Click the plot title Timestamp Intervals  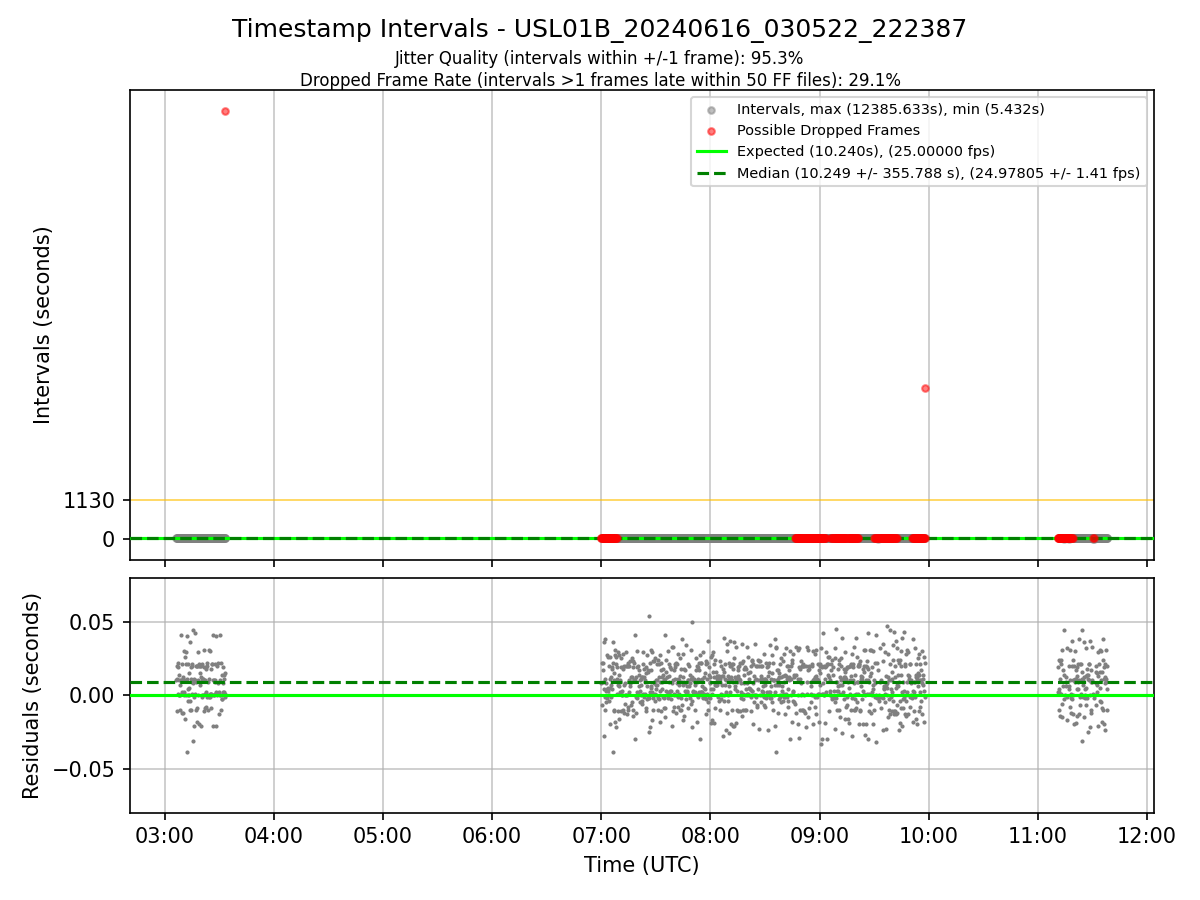(599, 29)
